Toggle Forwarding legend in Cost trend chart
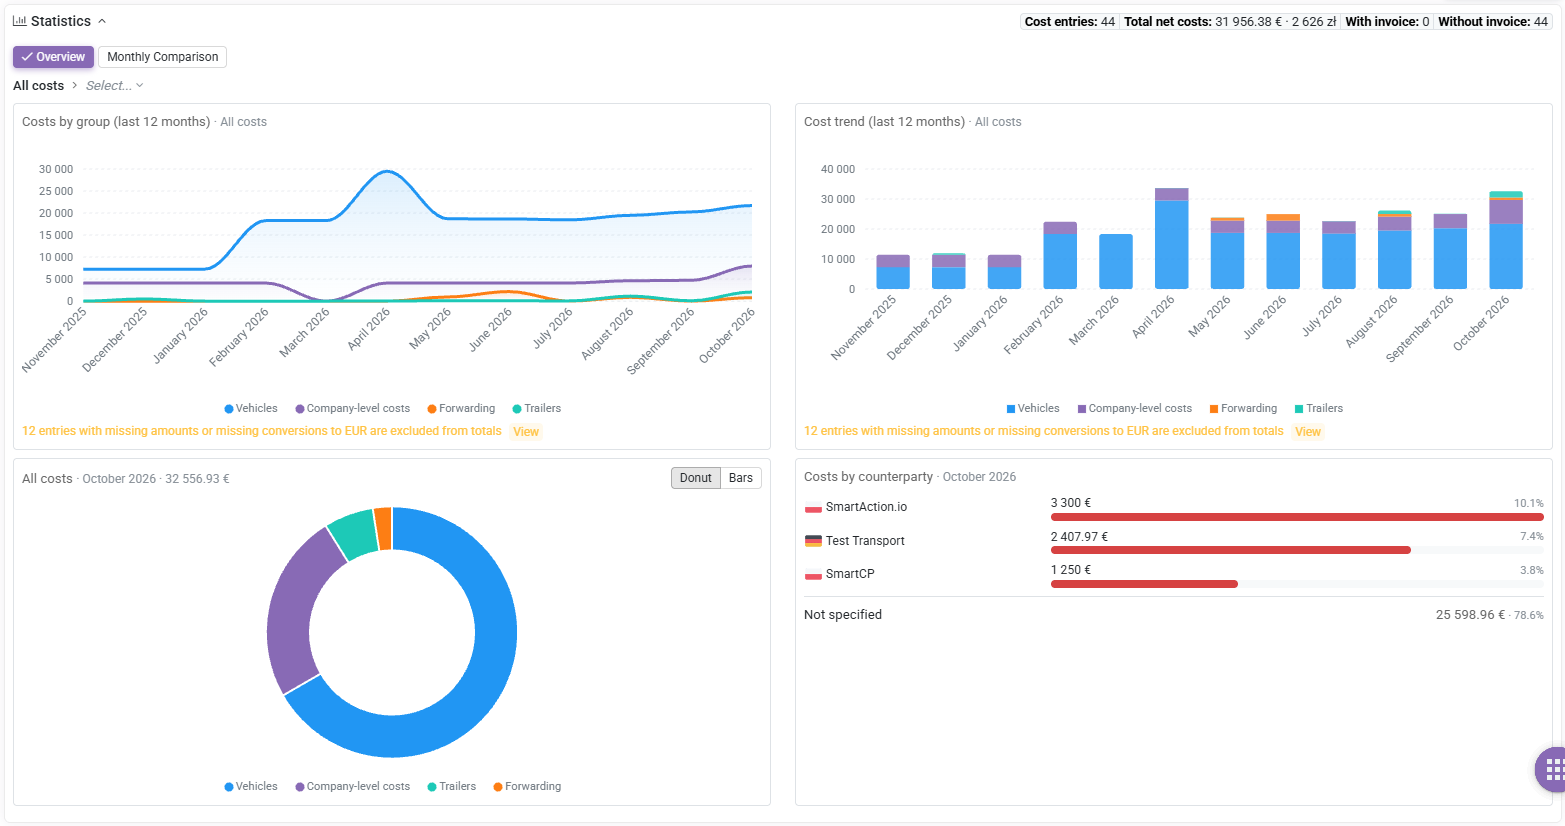 tap(1243, 408)
